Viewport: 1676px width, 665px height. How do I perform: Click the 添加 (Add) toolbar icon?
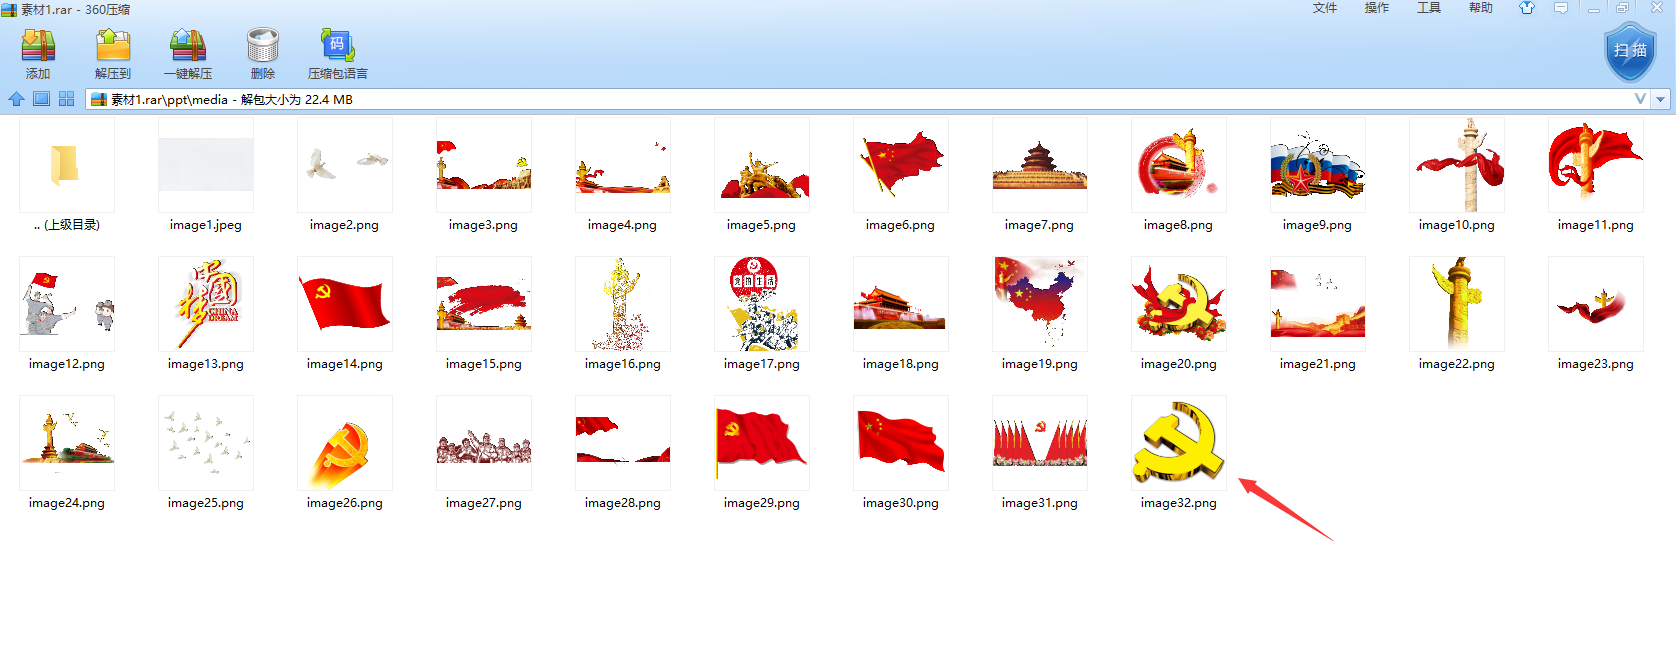point(38,46)
